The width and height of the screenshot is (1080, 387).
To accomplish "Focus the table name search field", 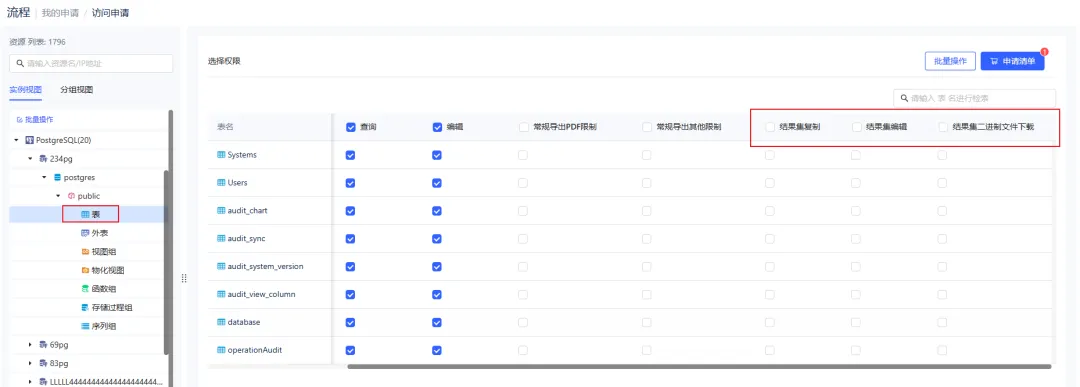I will [975, 98].
